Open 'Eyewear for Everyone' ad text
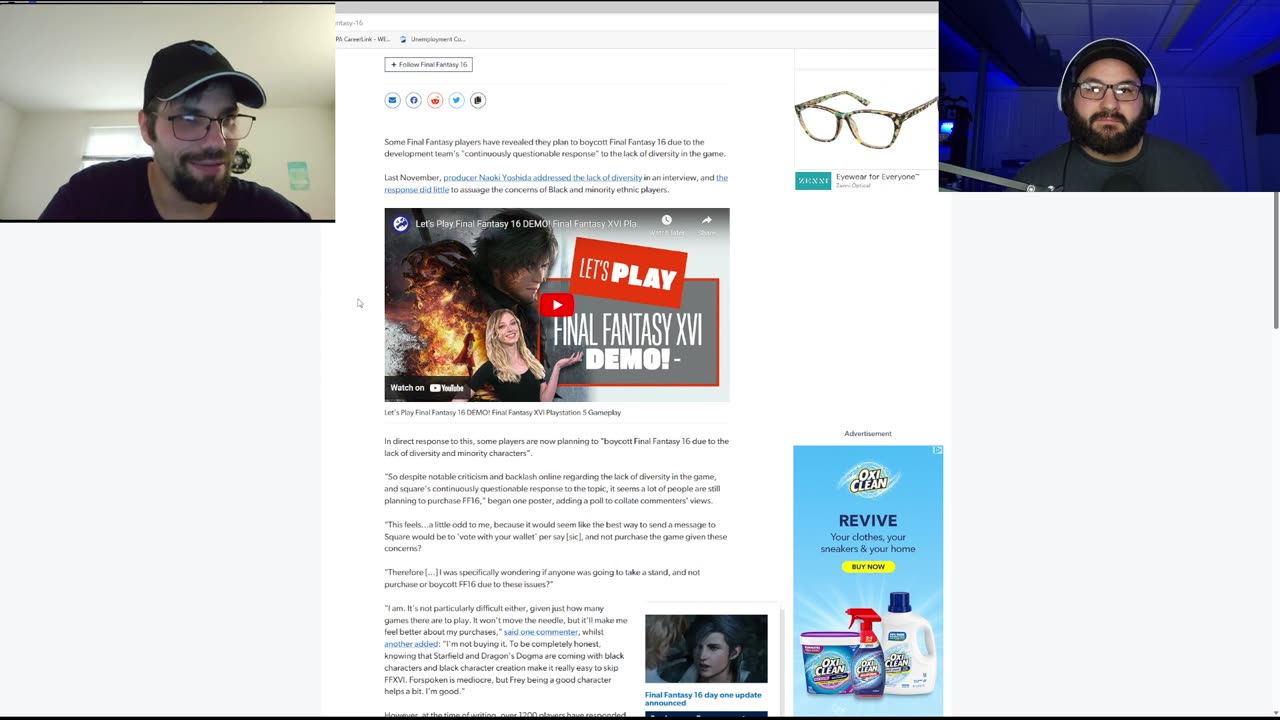Viewport: 1280px width, 720px height. point(877,177)
